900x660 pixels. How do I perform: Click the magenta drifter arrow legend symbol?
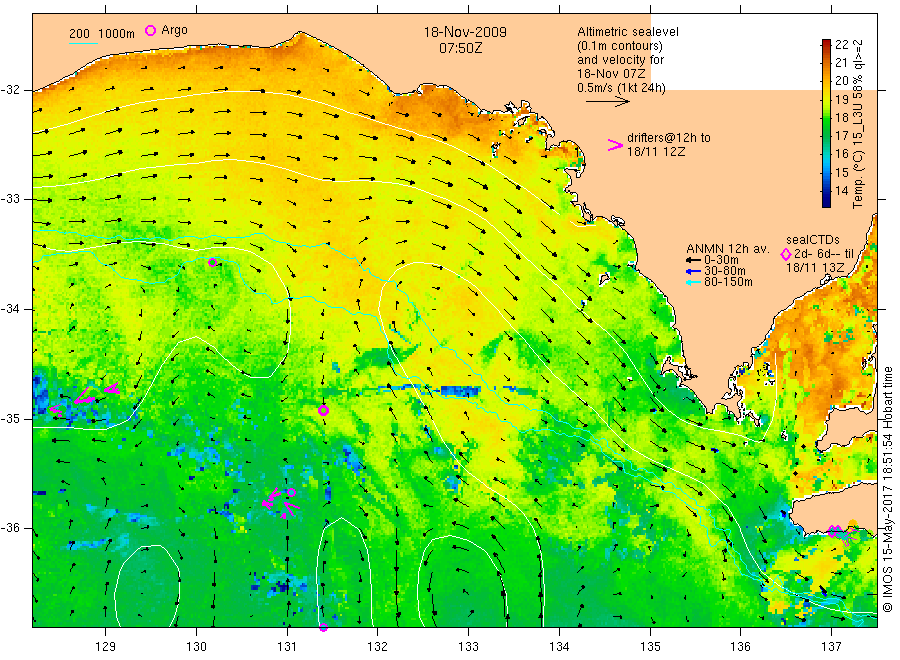615,145
